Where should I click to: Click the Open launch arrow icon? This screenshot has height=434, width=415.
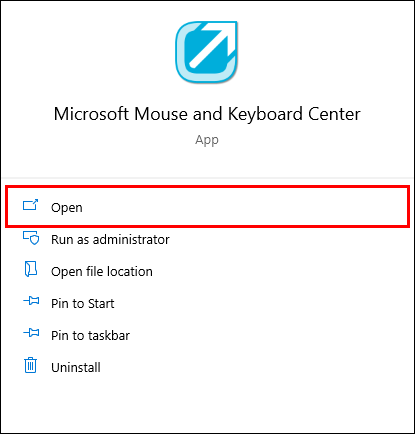30,205
